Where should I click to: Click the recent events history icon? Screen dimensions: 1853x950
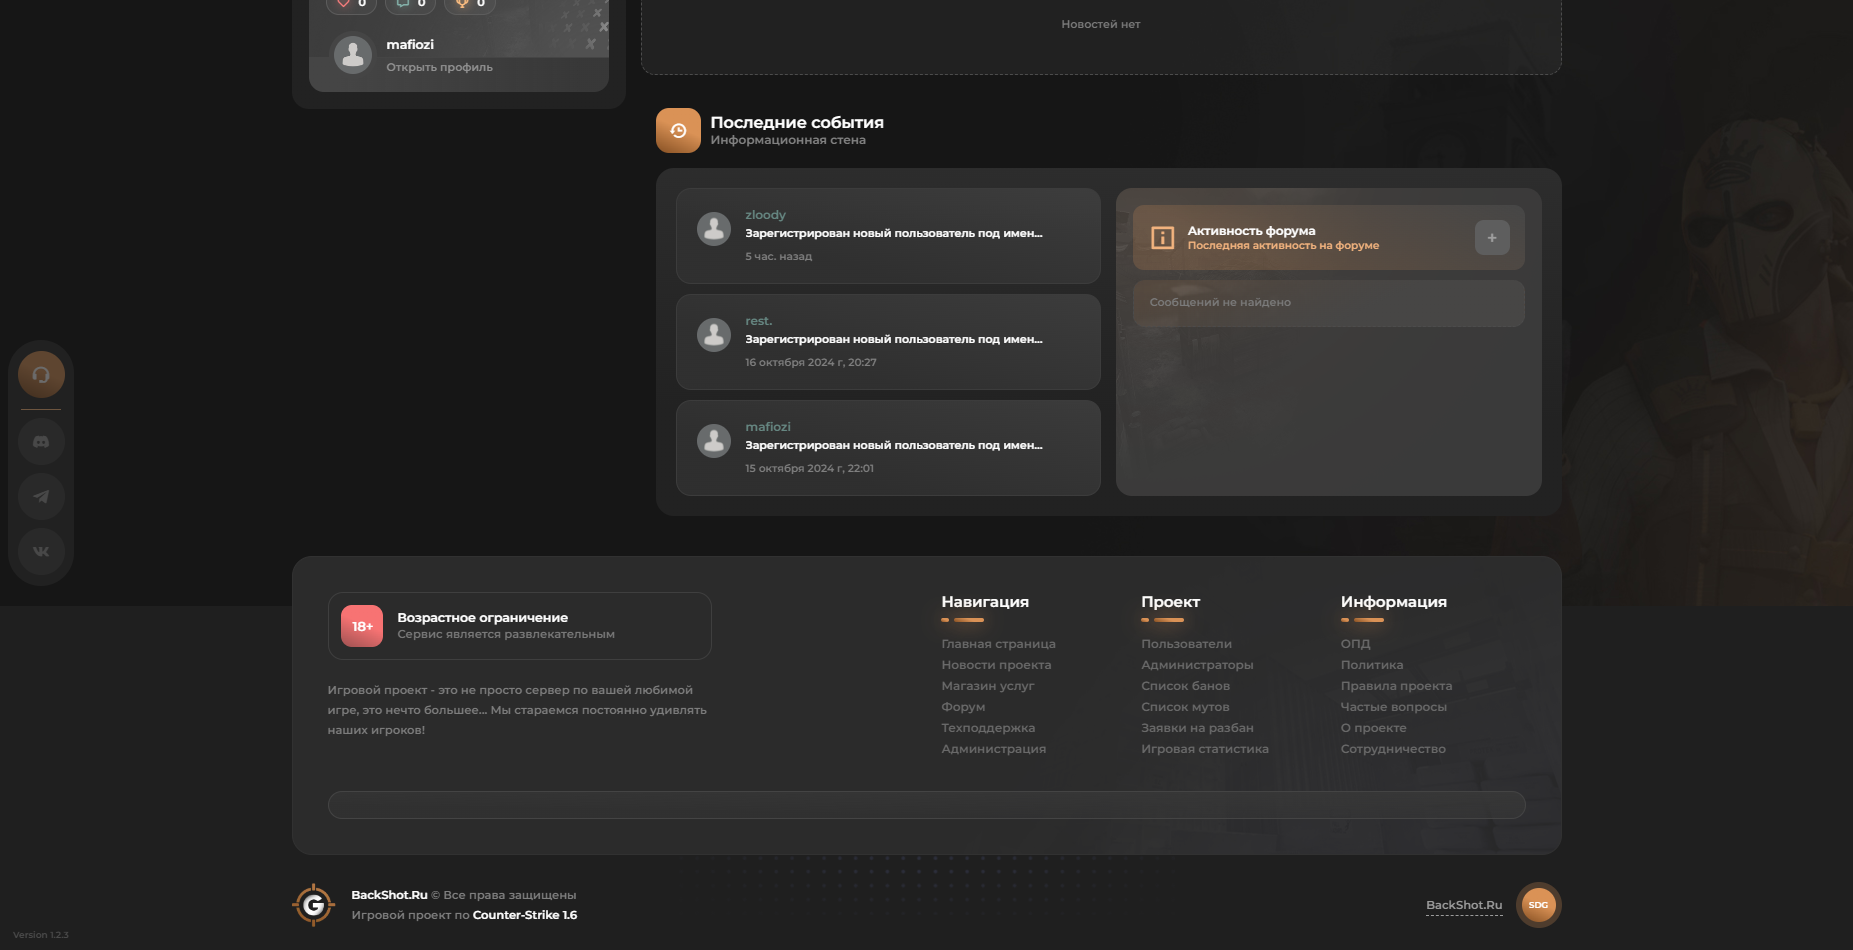[x=678, y=131]
